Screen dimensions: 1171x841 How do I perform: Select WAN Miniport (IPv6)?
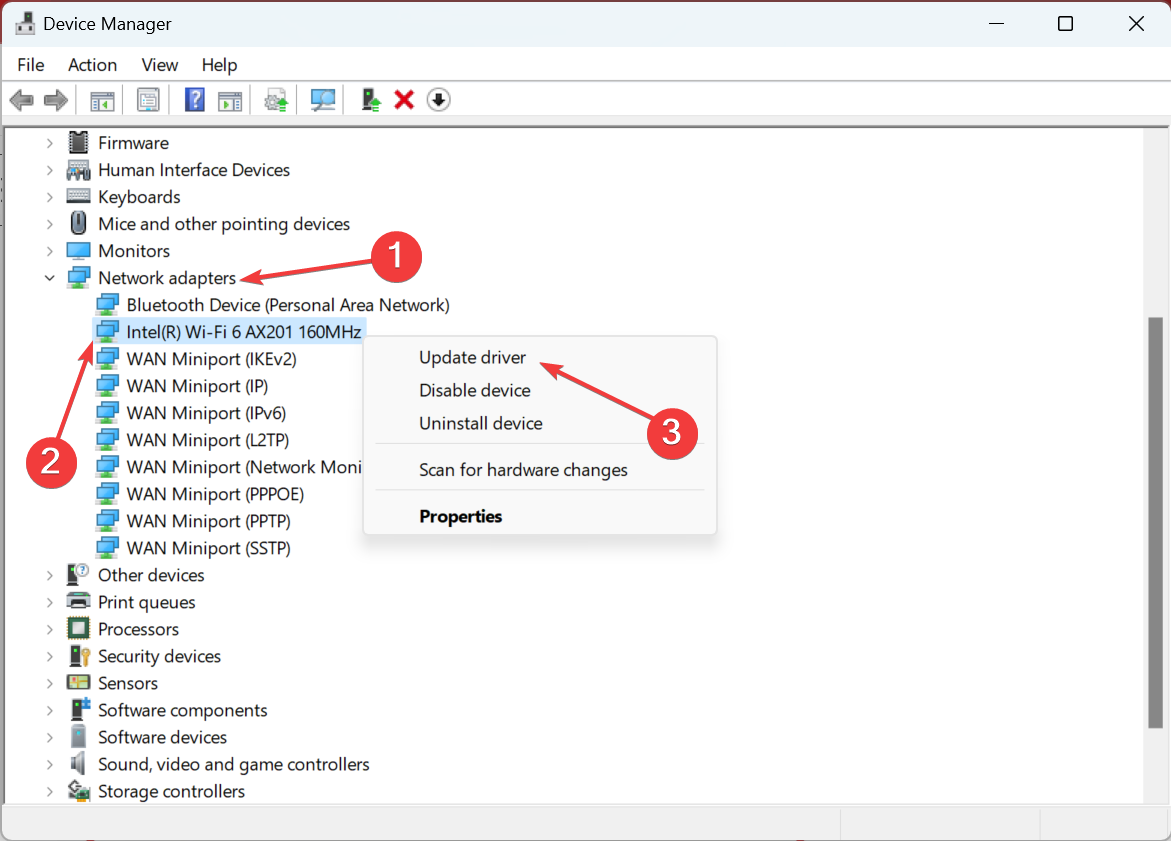[206, 412]
